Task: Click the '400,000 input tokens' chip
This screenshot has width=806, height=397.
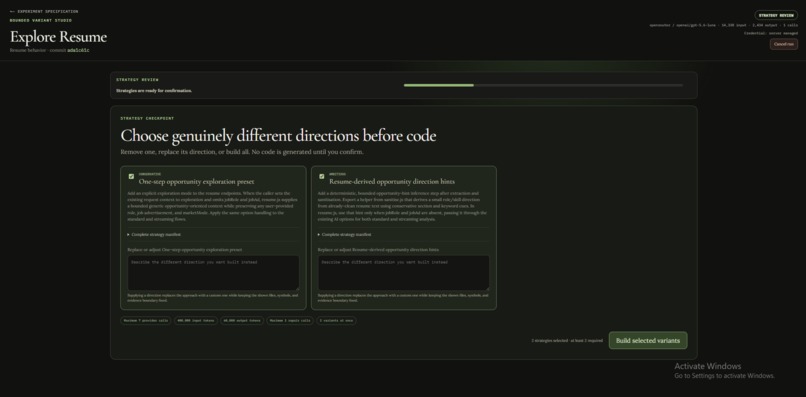Action: pyautogui.click(x=196, y=320)
